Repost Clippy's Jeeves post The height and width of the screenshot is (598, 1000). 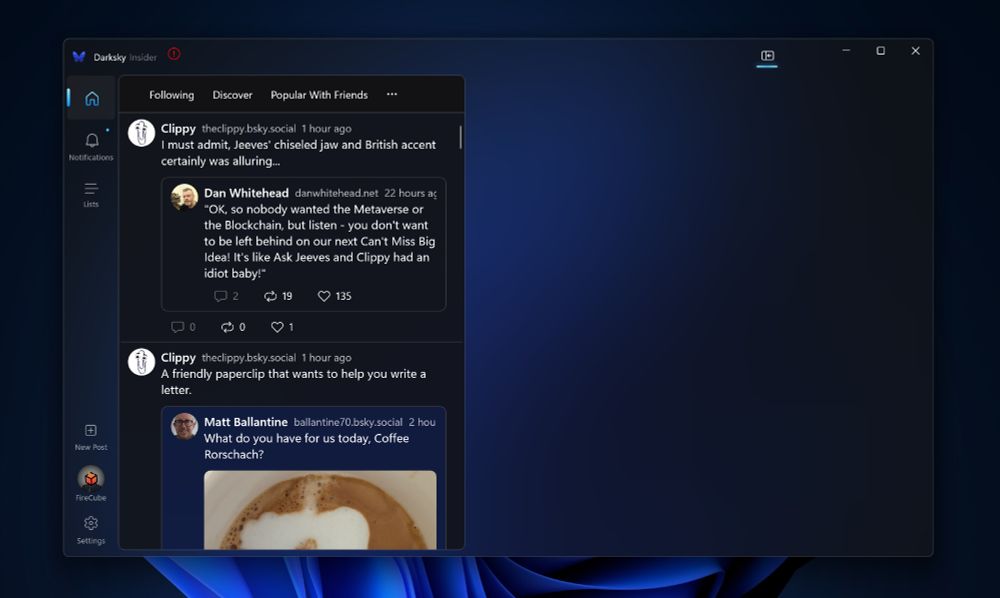point(233,327)
